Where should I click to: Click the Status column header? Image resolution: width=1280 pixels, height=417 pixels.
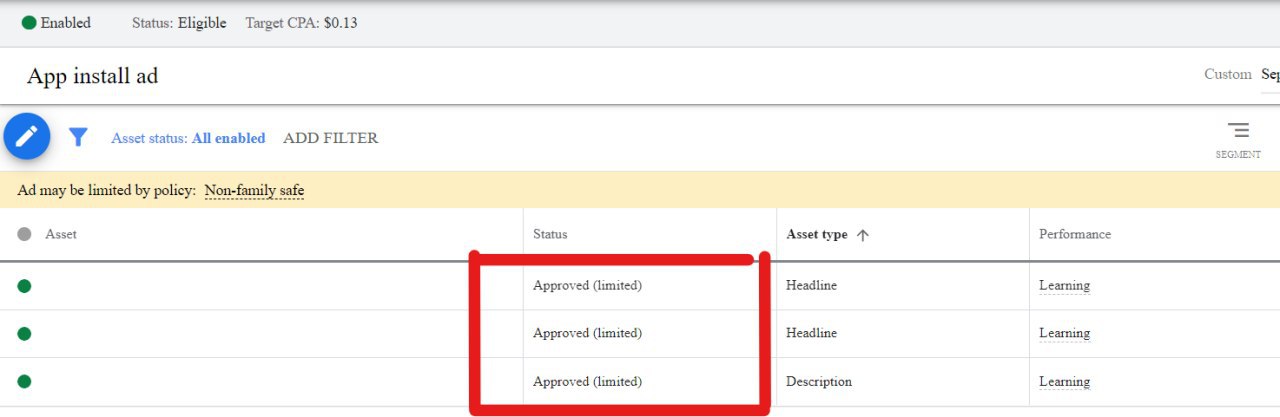(550, 235)
